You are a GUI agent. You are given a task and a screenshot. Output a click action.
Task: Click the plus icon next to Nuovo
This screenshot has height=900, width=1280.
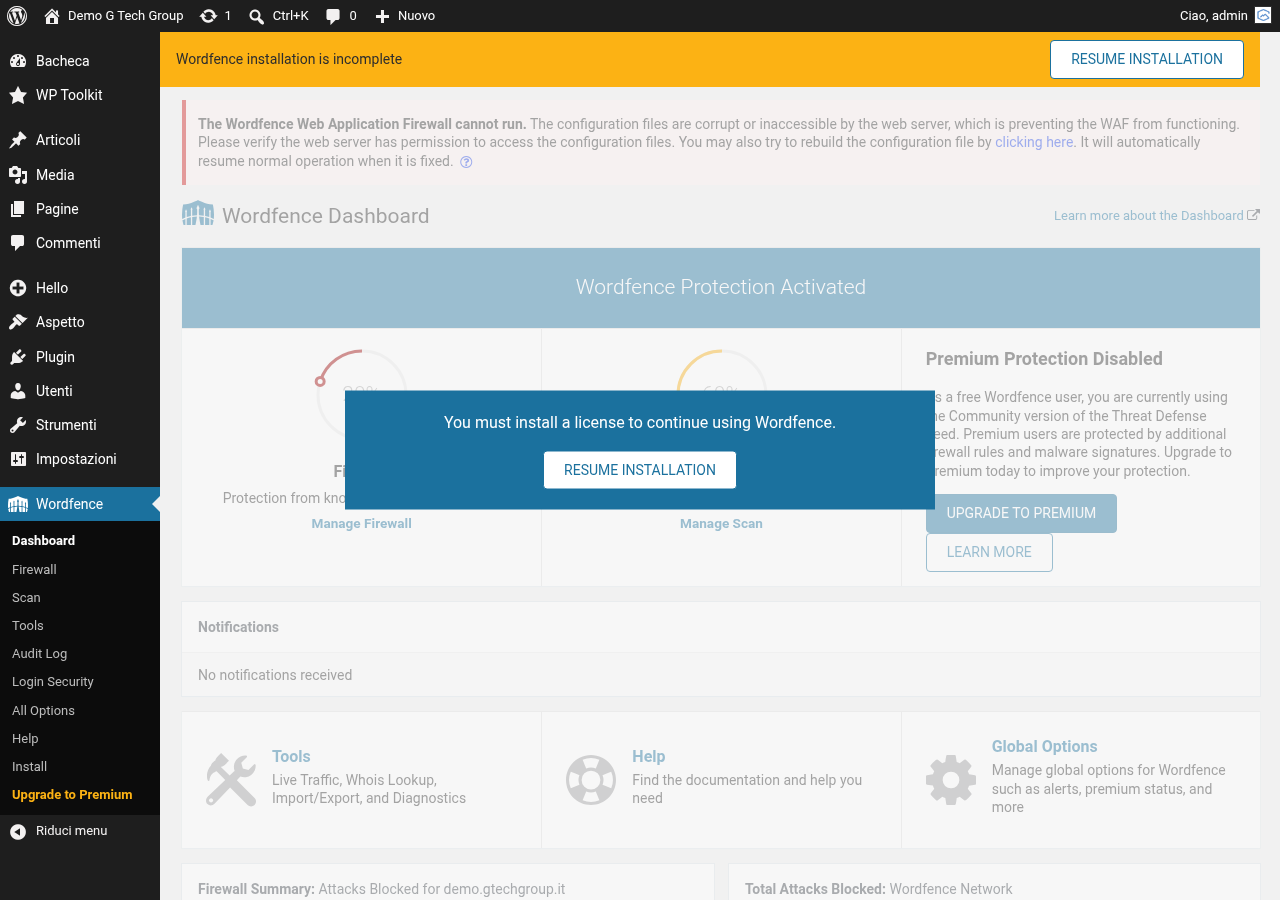point(382,16)
